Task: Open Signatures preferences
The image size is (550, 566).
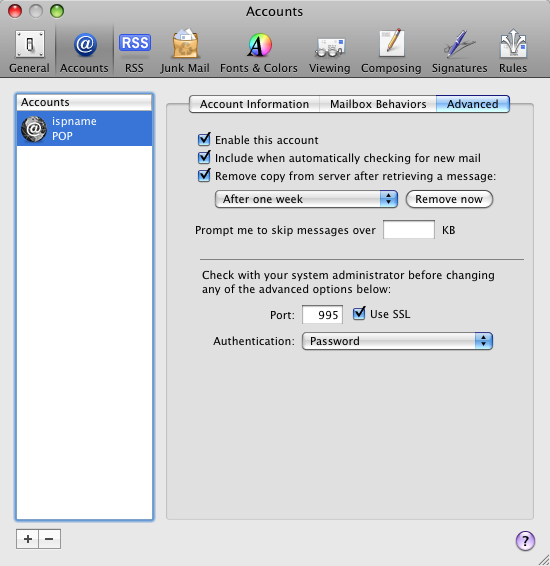Action: pos(459,52)
